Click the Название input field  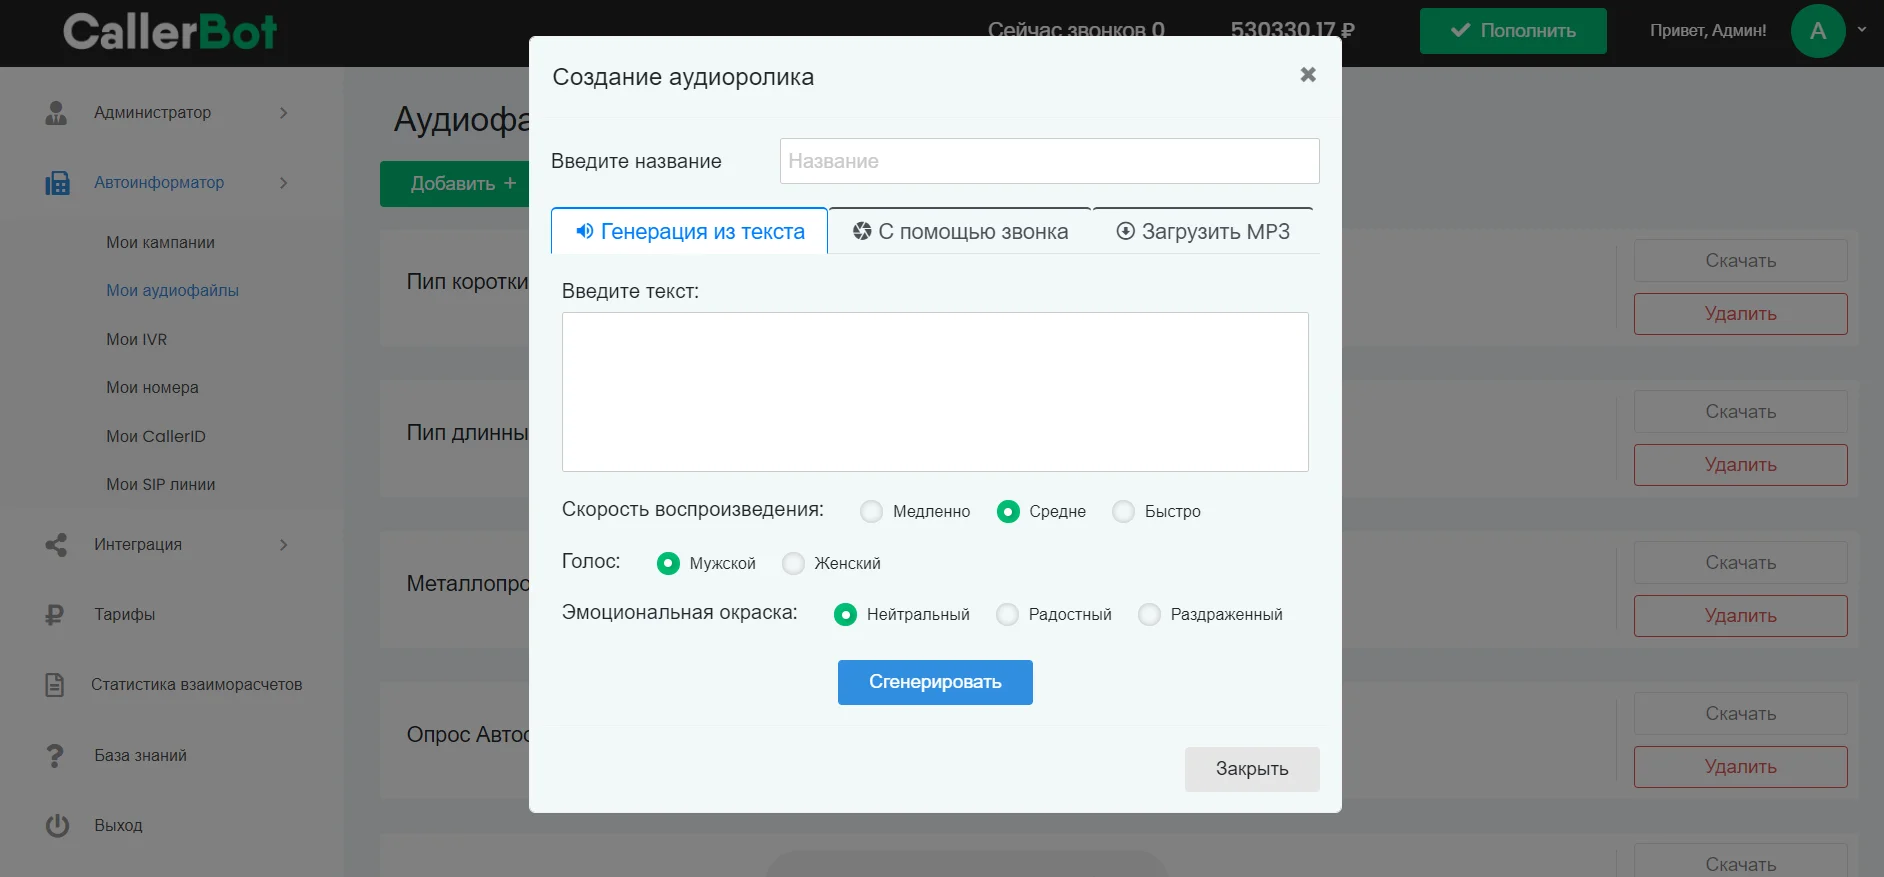click(1049, 161)
